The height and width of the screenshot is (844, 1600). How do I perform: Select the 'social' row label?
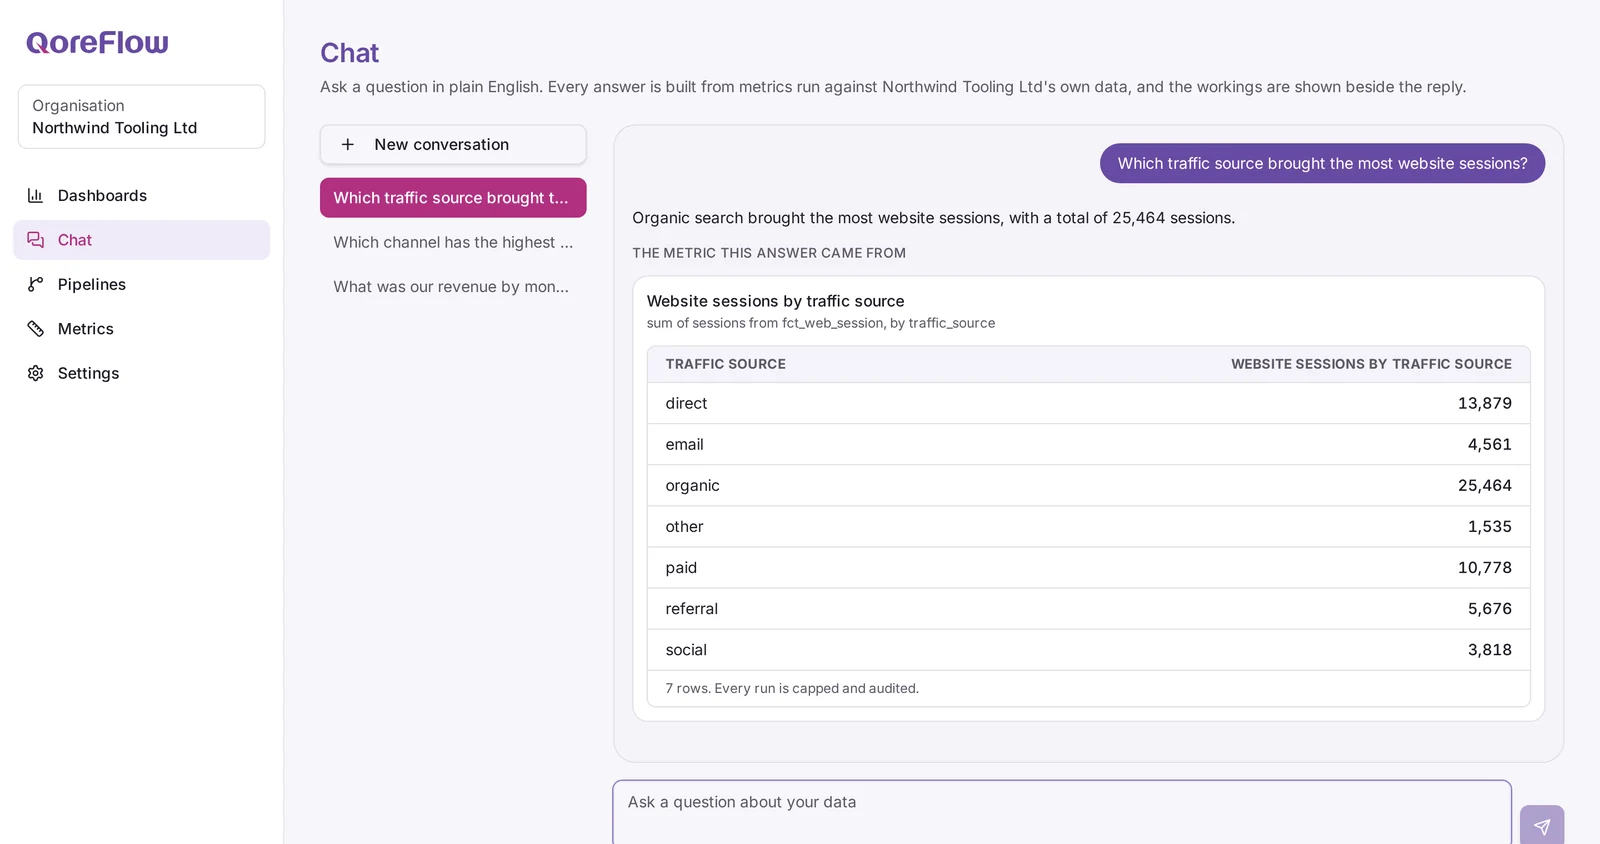click(686, 649)
